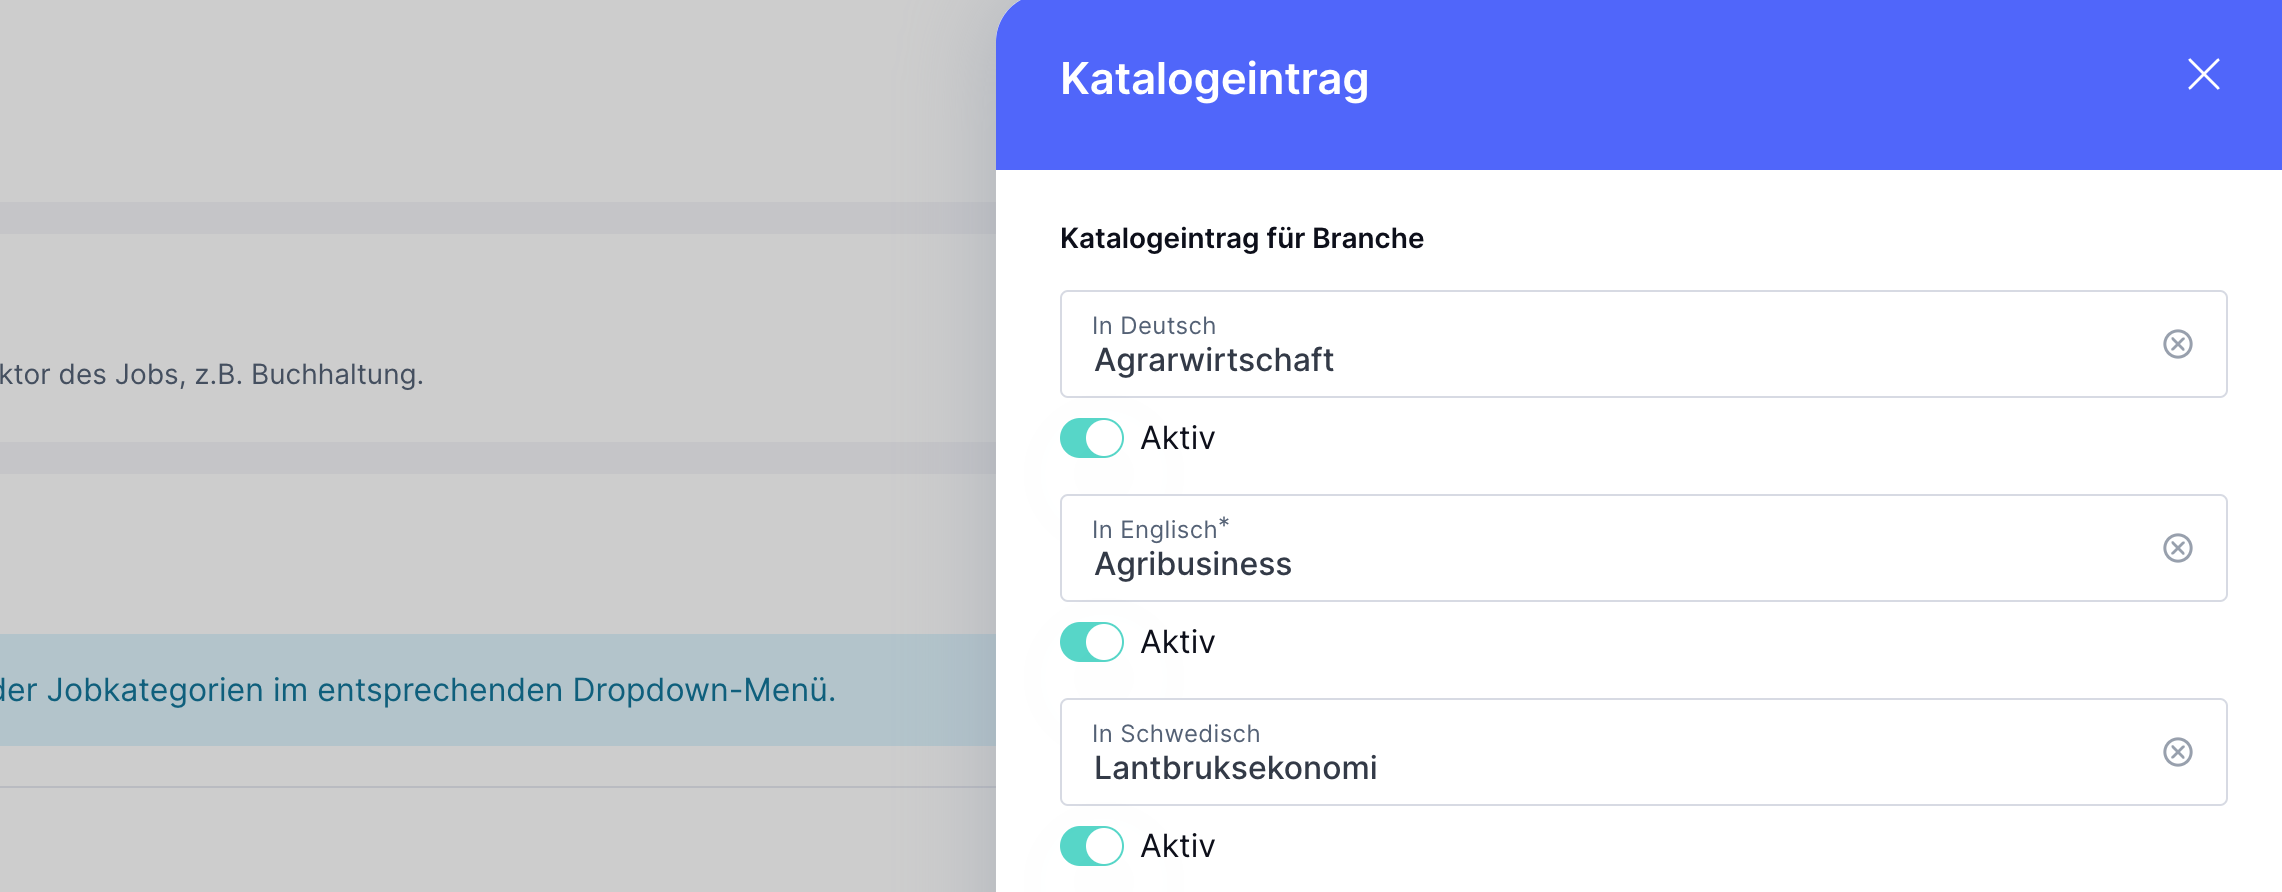Viewport: 2282px width, 892px height.
Task: Click the Buchhaltung description text
Action: 212,374
